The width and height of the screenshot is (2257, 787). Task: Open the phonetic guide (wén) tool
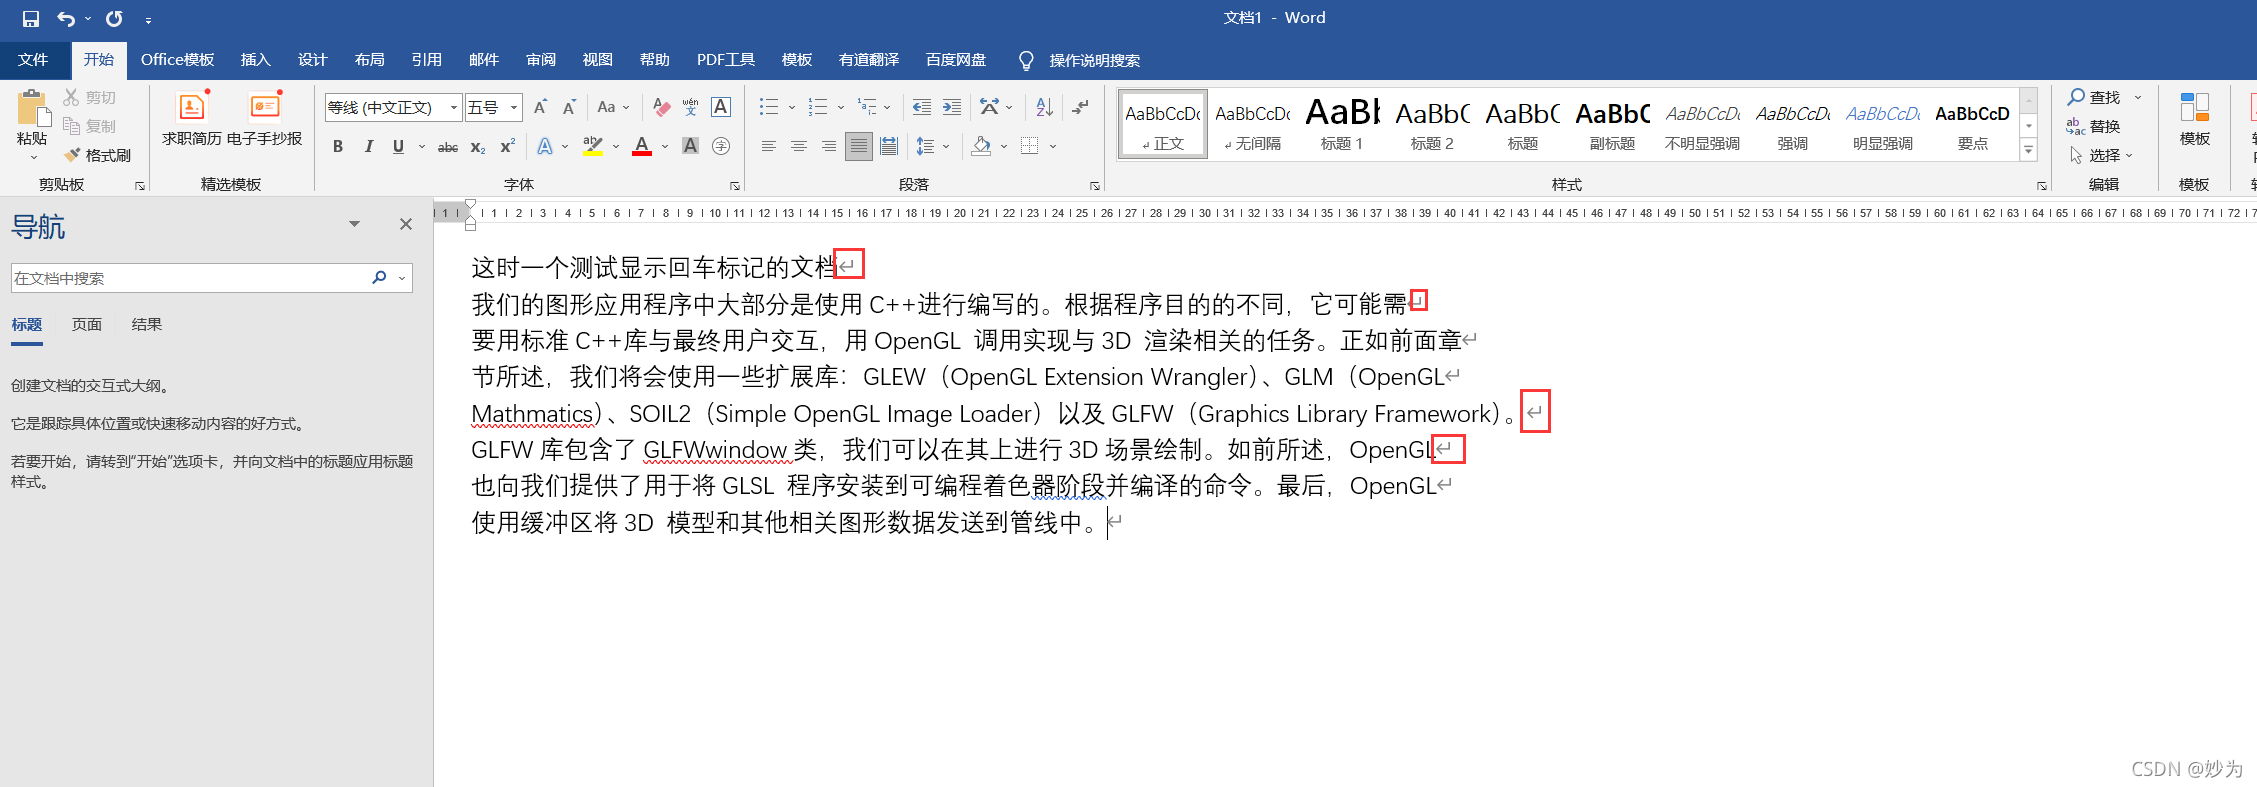coord(691,107)
